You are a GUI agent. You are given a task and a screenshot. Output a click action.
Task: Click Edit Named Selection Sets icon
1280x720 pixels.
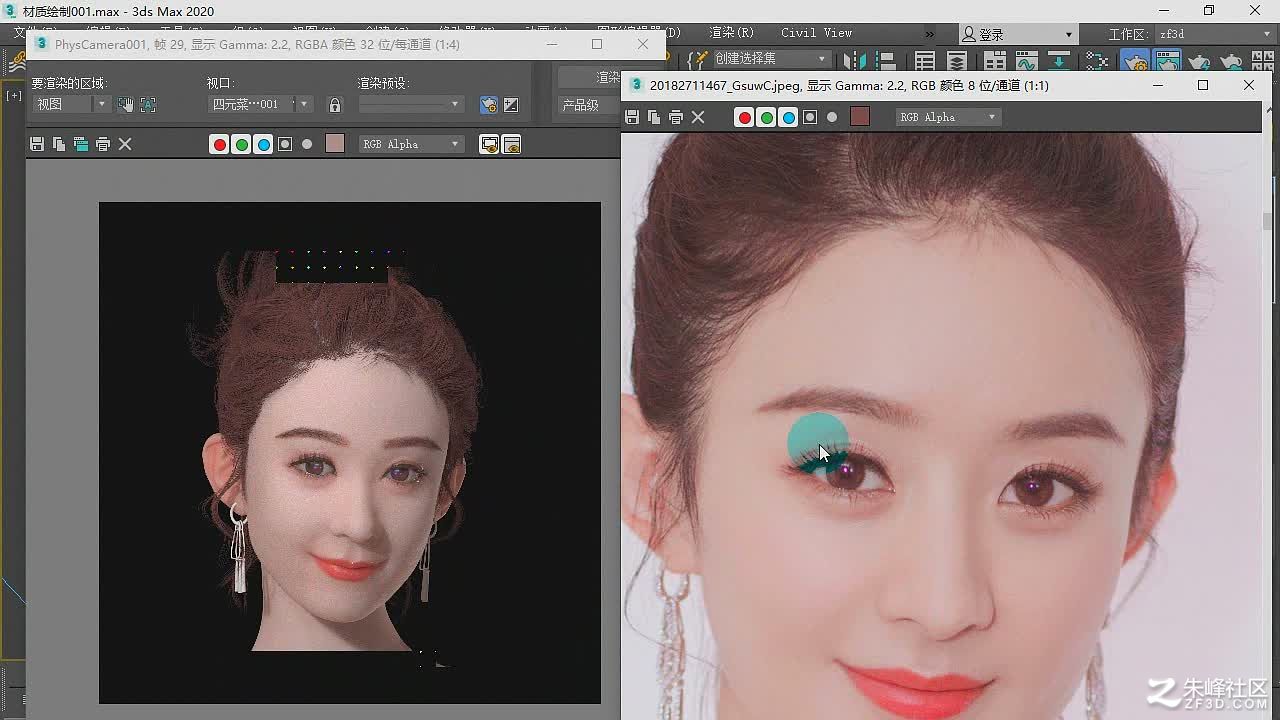[698, 59]
